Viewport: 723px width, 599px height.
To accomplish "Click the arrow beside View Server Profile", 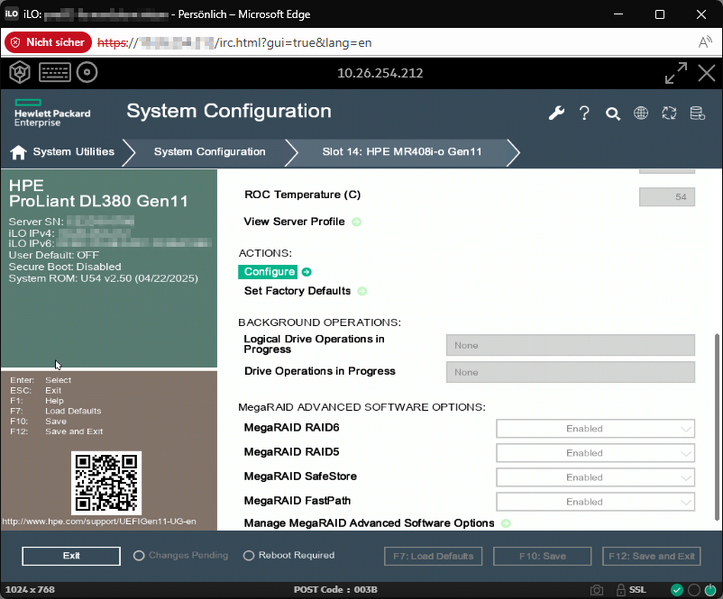I will tap(356, 222).
